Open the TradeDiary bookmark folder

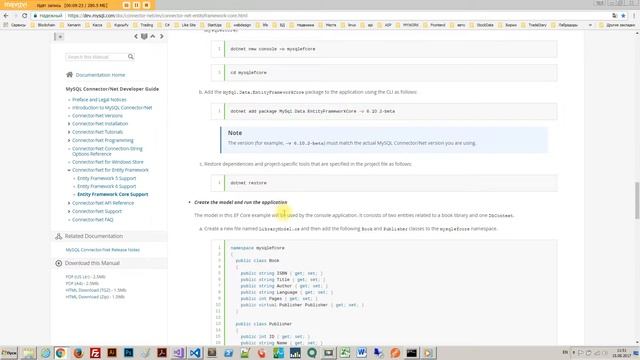[534, 25]
